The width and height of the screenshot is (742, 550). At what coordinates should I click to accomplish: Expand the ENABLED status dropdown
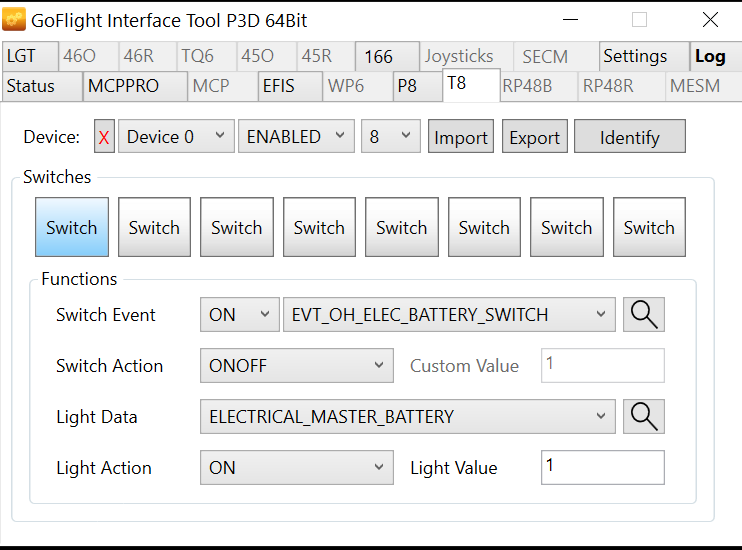296,137
